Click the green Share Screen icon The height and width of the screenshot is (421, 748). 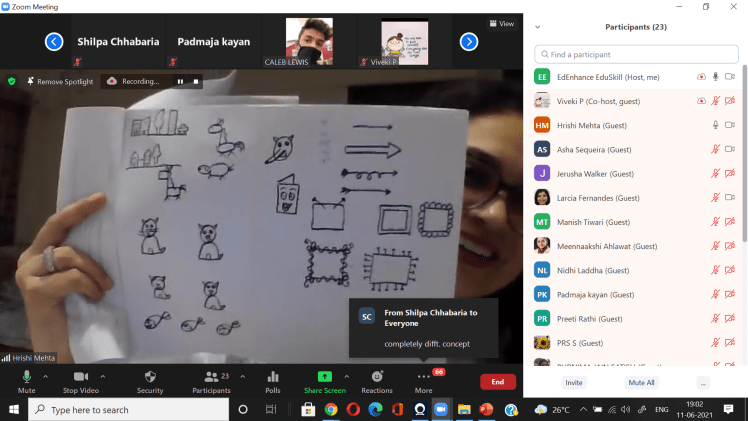324,376
